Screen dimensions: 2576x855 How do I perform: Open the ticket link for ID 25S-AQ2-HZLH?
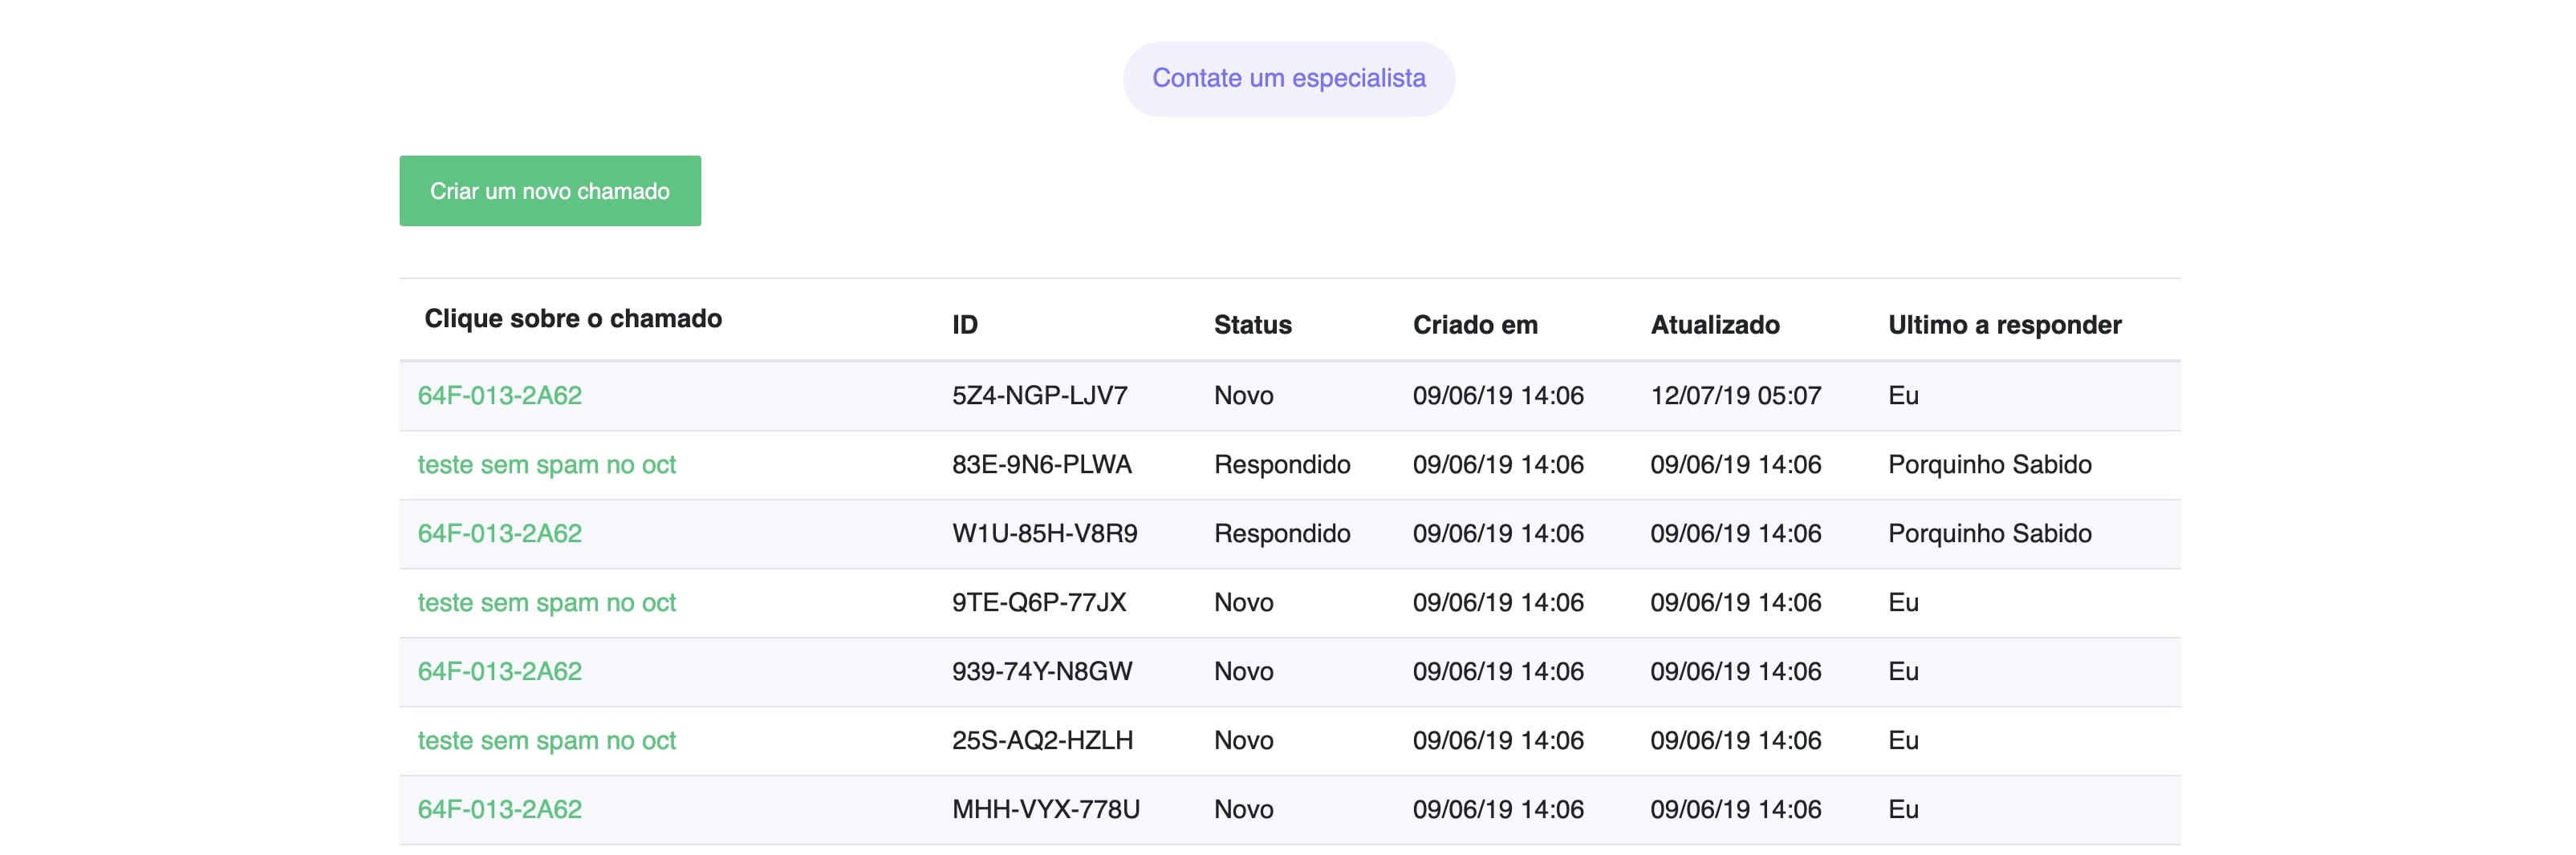click(546, 740)
